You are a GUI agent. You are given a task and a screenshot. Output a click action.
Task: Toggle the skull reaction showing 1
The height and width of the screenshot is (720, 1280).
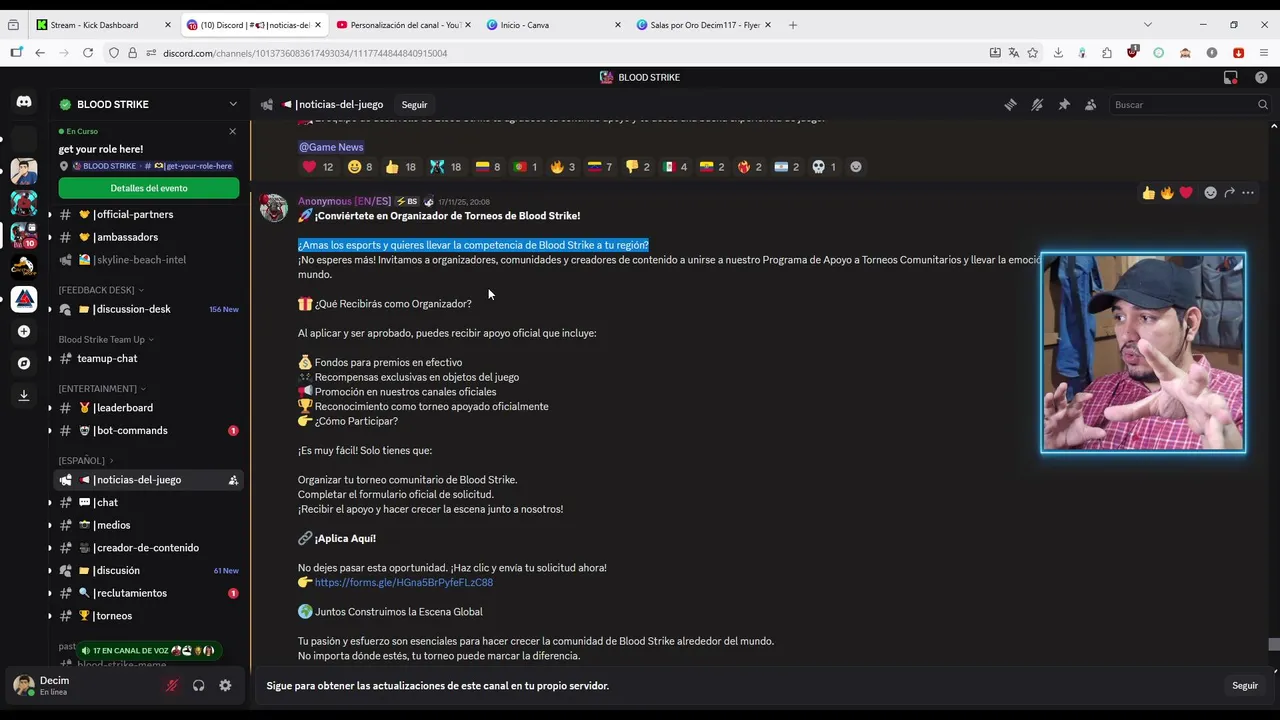pyautogui.click(x=823, y=167)
